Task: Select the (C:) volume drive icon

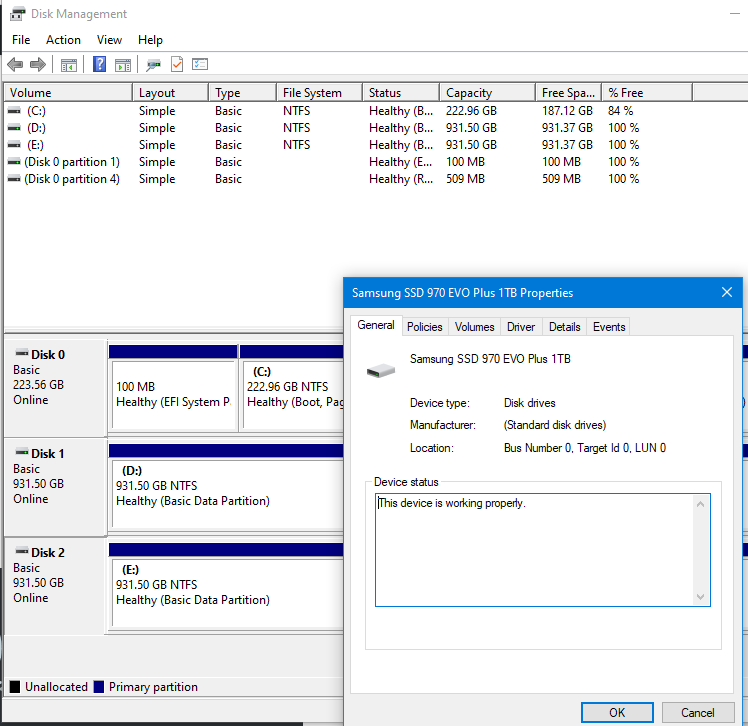Action: point(14,111)
